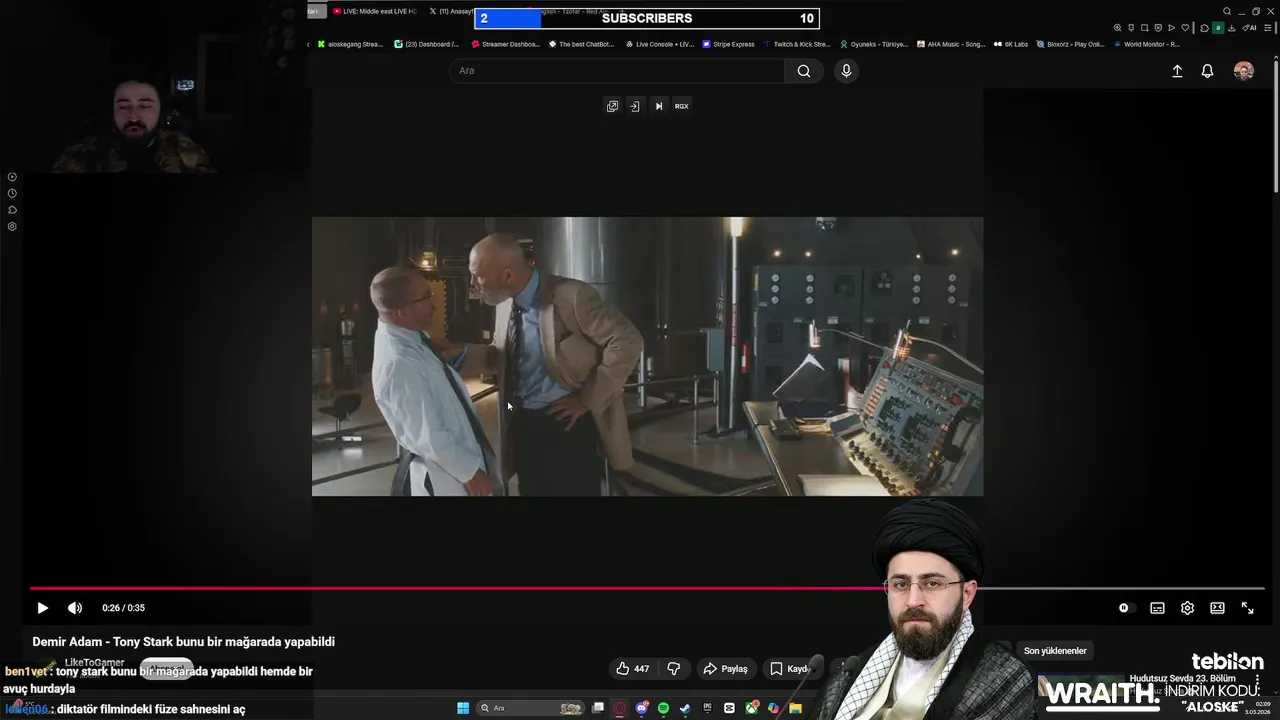1280x720 pixels.
Task: Switch to the X Anasayfa browser tab
Action: coord(450,11)
